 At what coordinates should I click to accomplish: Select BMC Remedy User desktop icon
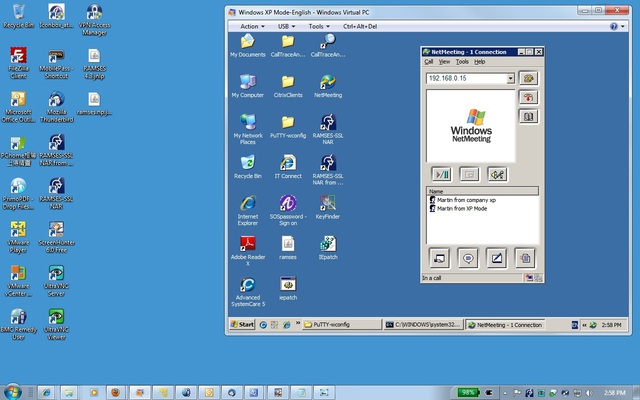click(x=18, y=324)
